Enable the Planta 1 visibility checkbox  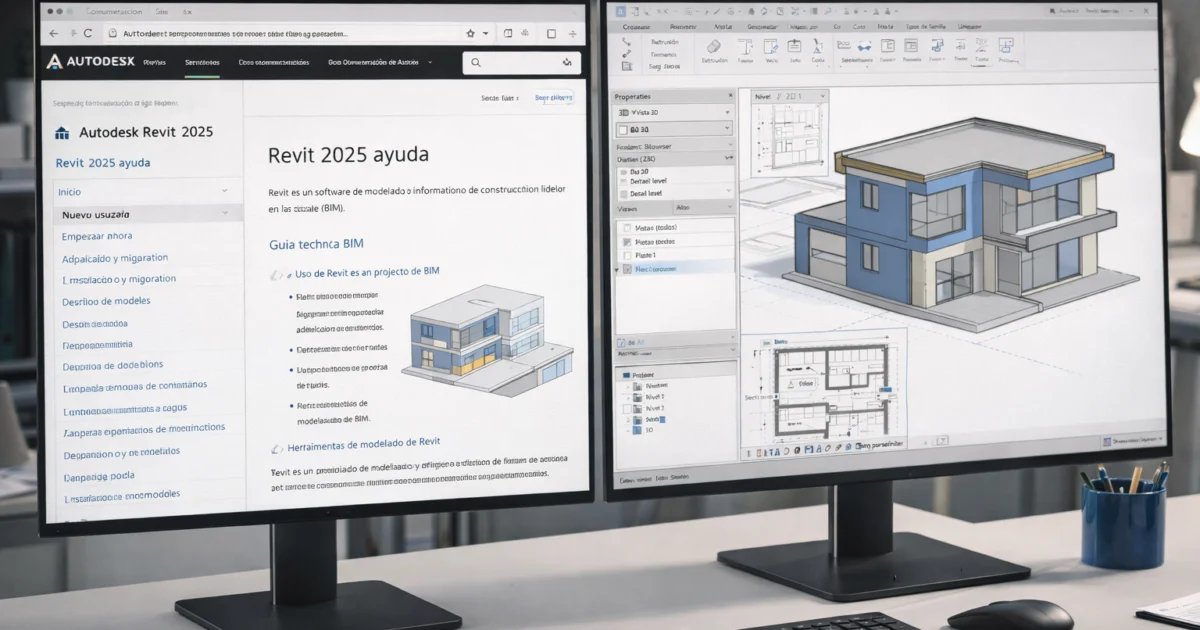[627, 254]
